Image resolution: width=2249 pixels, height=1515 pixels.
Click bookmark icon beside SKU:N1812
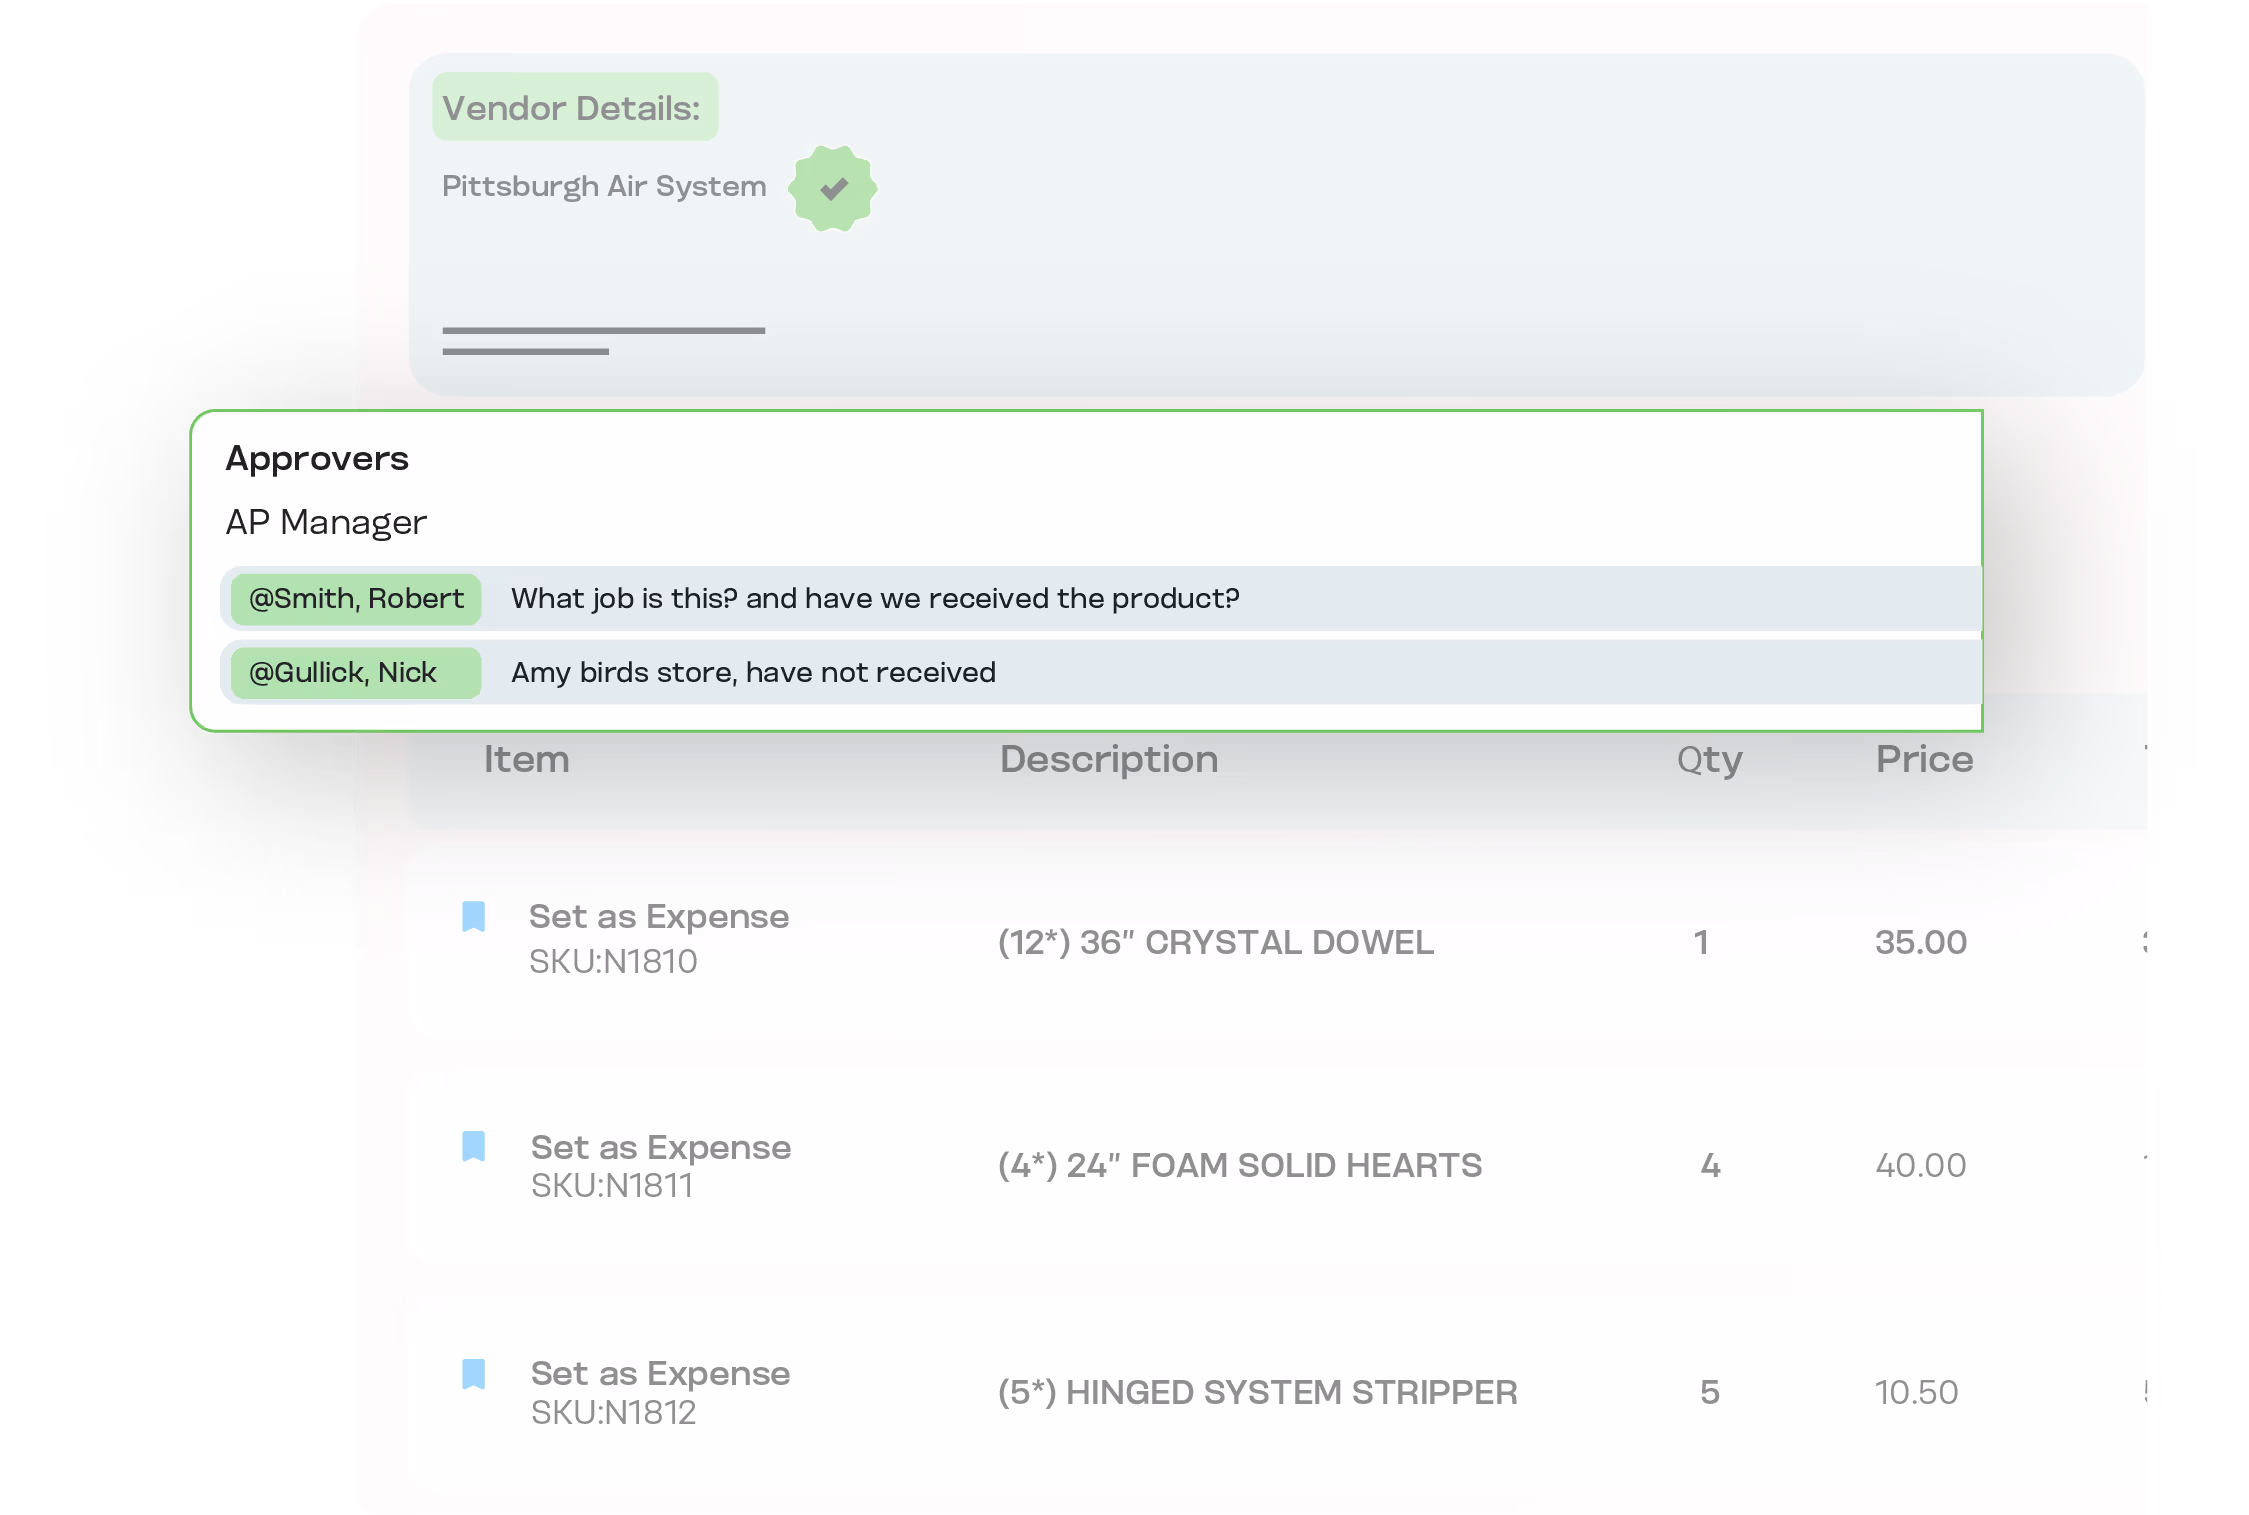[x=474, y=1374]
